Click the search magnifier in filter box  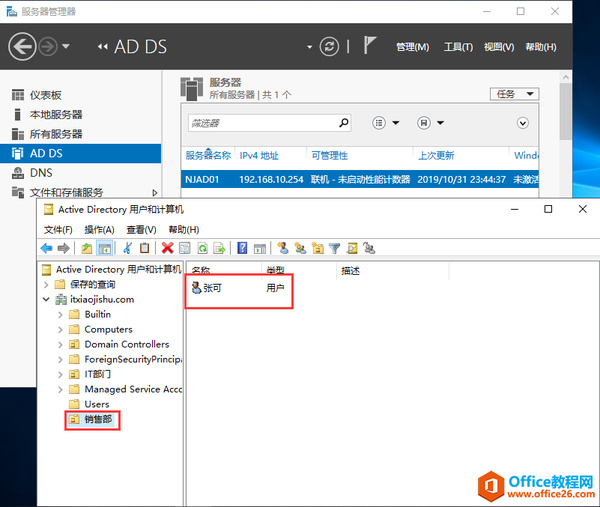tap(344, 122)
